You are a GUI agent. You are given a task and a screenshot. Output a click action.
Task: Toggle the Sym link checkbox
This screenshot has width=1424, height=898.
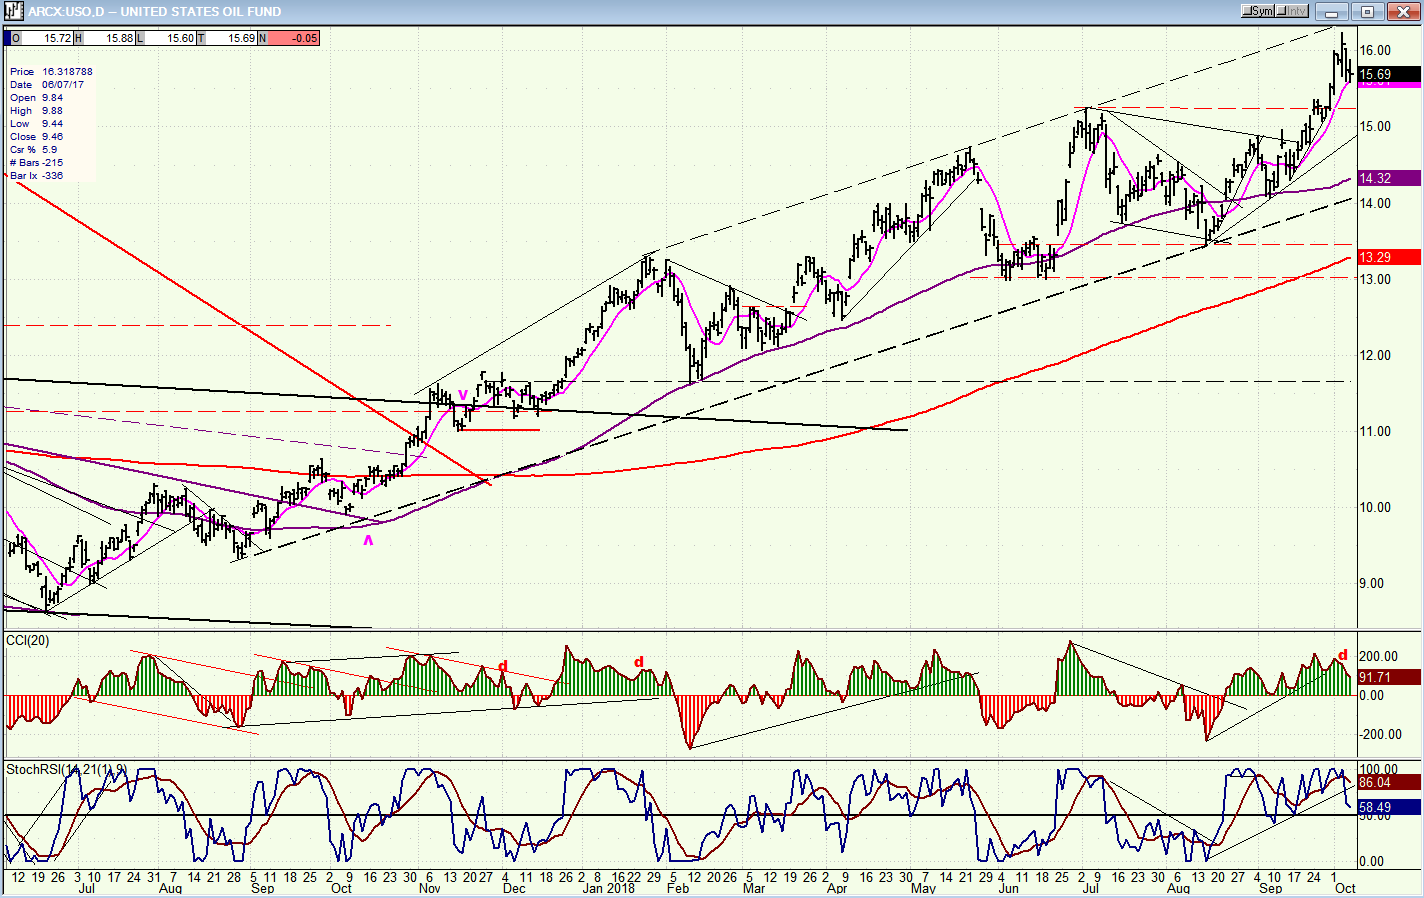coord(1258,11)
